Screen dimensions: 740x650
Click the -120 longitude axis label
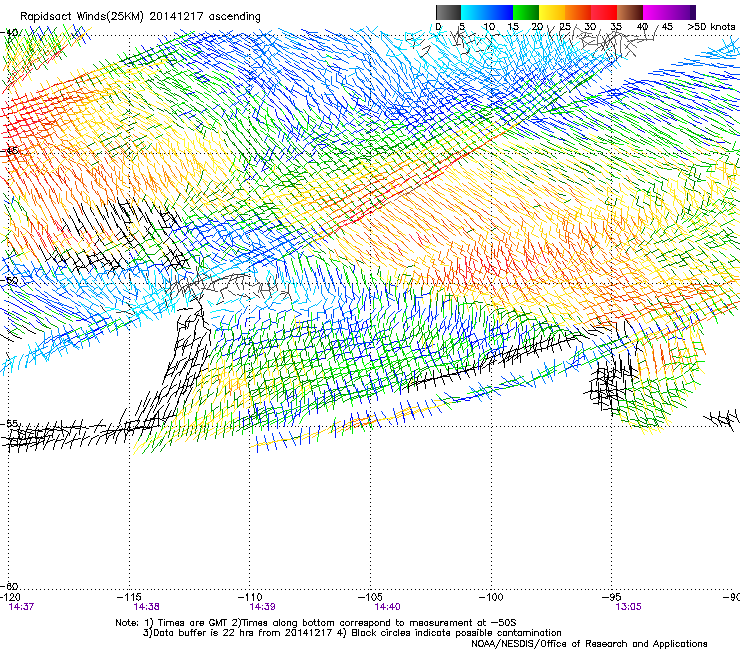tap(10, 597)
